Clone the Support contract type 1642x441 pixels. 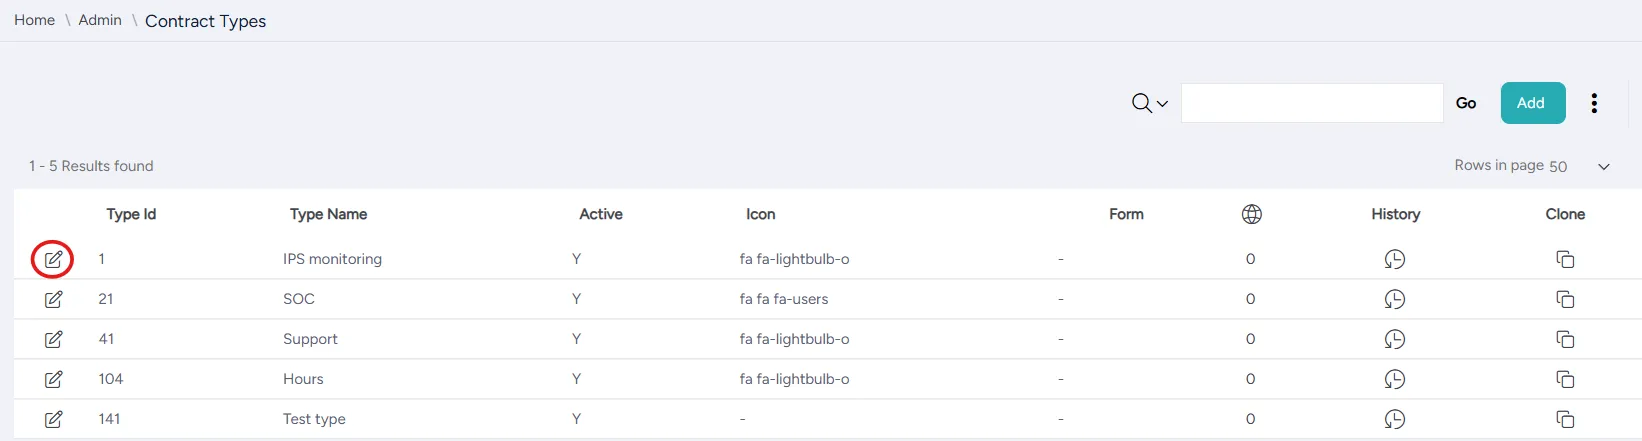pyautogui.click(x=1565, y=339)
